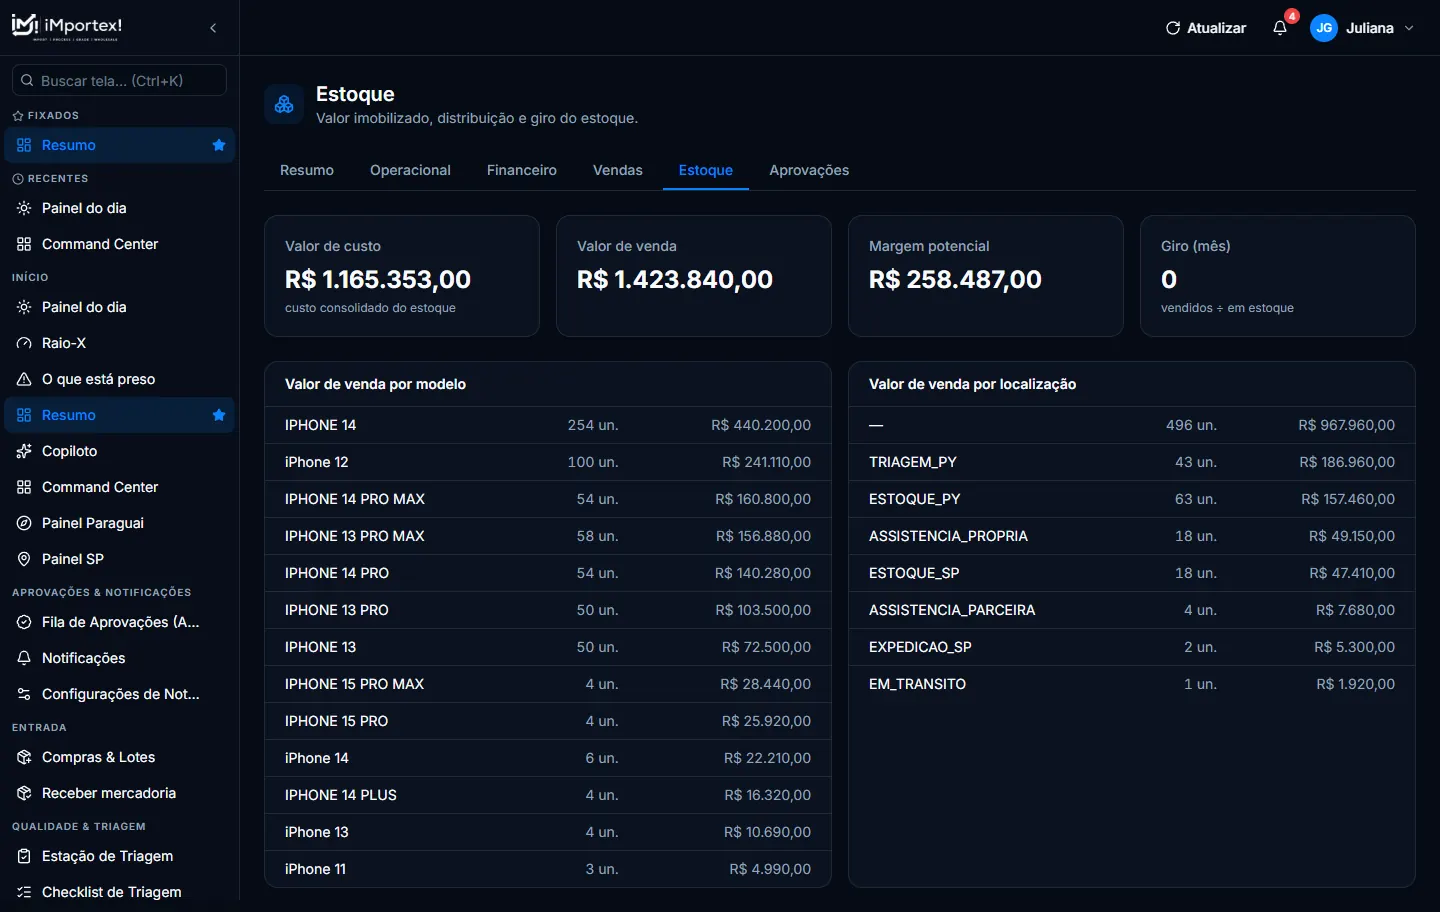This screenshot has width=1440, height=912.
Task: Click the JG user avatar
Action: tap(1324, 28)
